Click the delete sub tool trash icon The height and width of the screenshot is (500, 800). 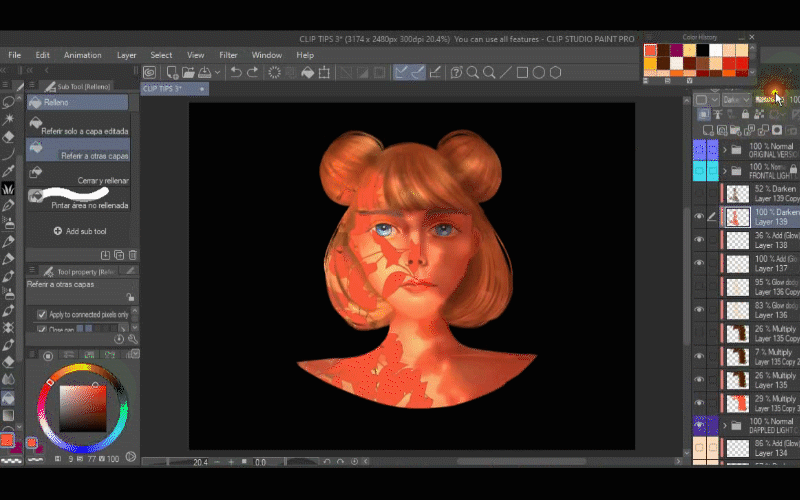pos(132,255)
